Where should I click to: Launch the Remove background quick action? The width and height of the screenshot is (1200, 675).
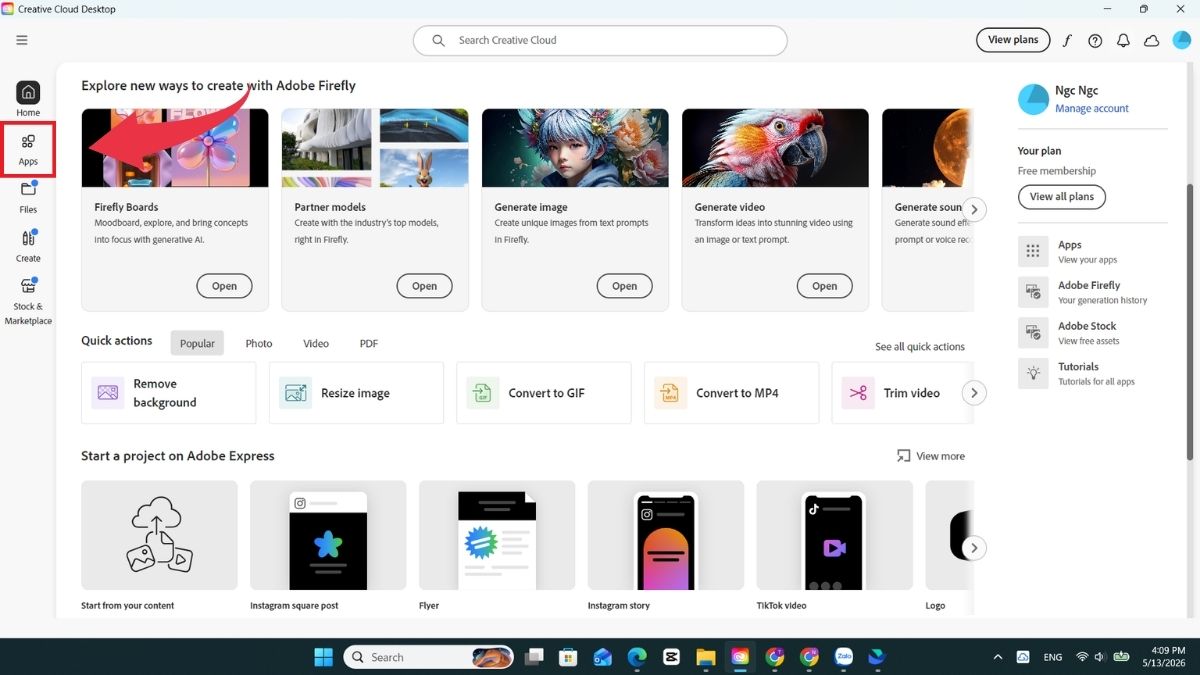tap(168, 393)
